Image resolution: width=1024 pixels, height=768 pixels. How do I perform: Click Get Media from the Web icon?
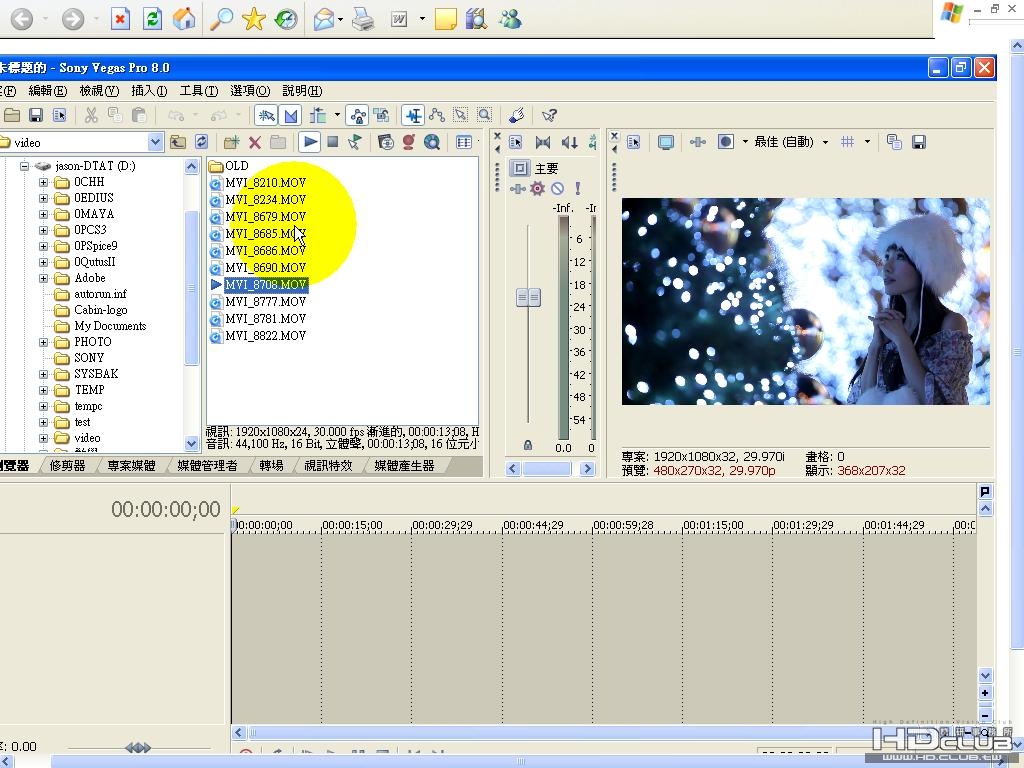(x=431, y=142)
